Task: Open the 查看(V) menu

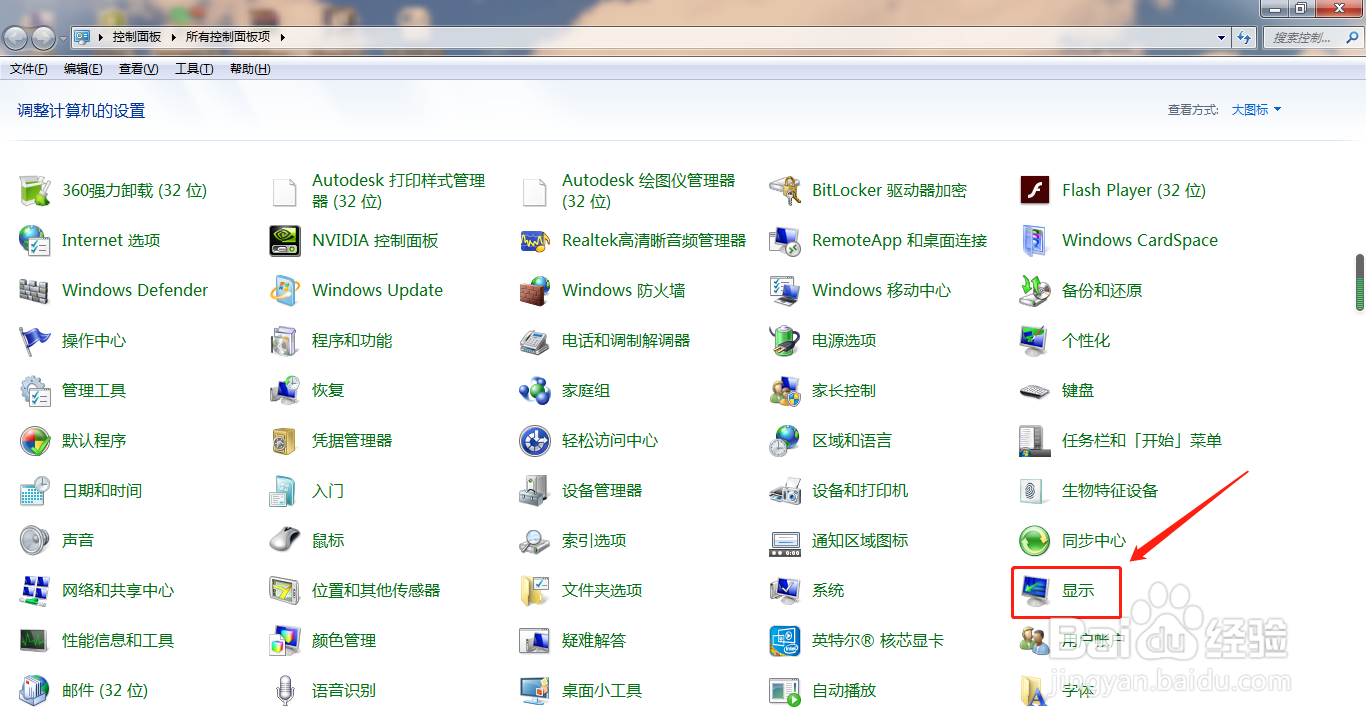Action: tap(138, 69)
